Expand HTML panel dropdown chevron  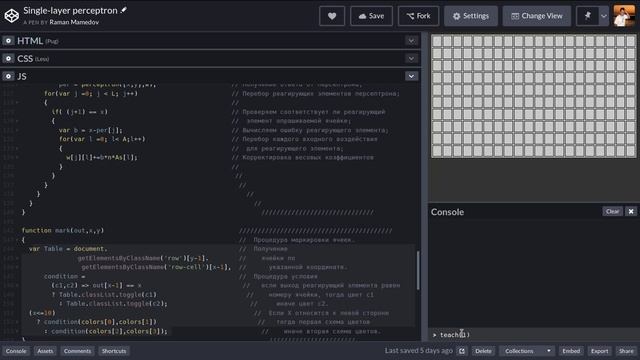click(x=411, y=41)
